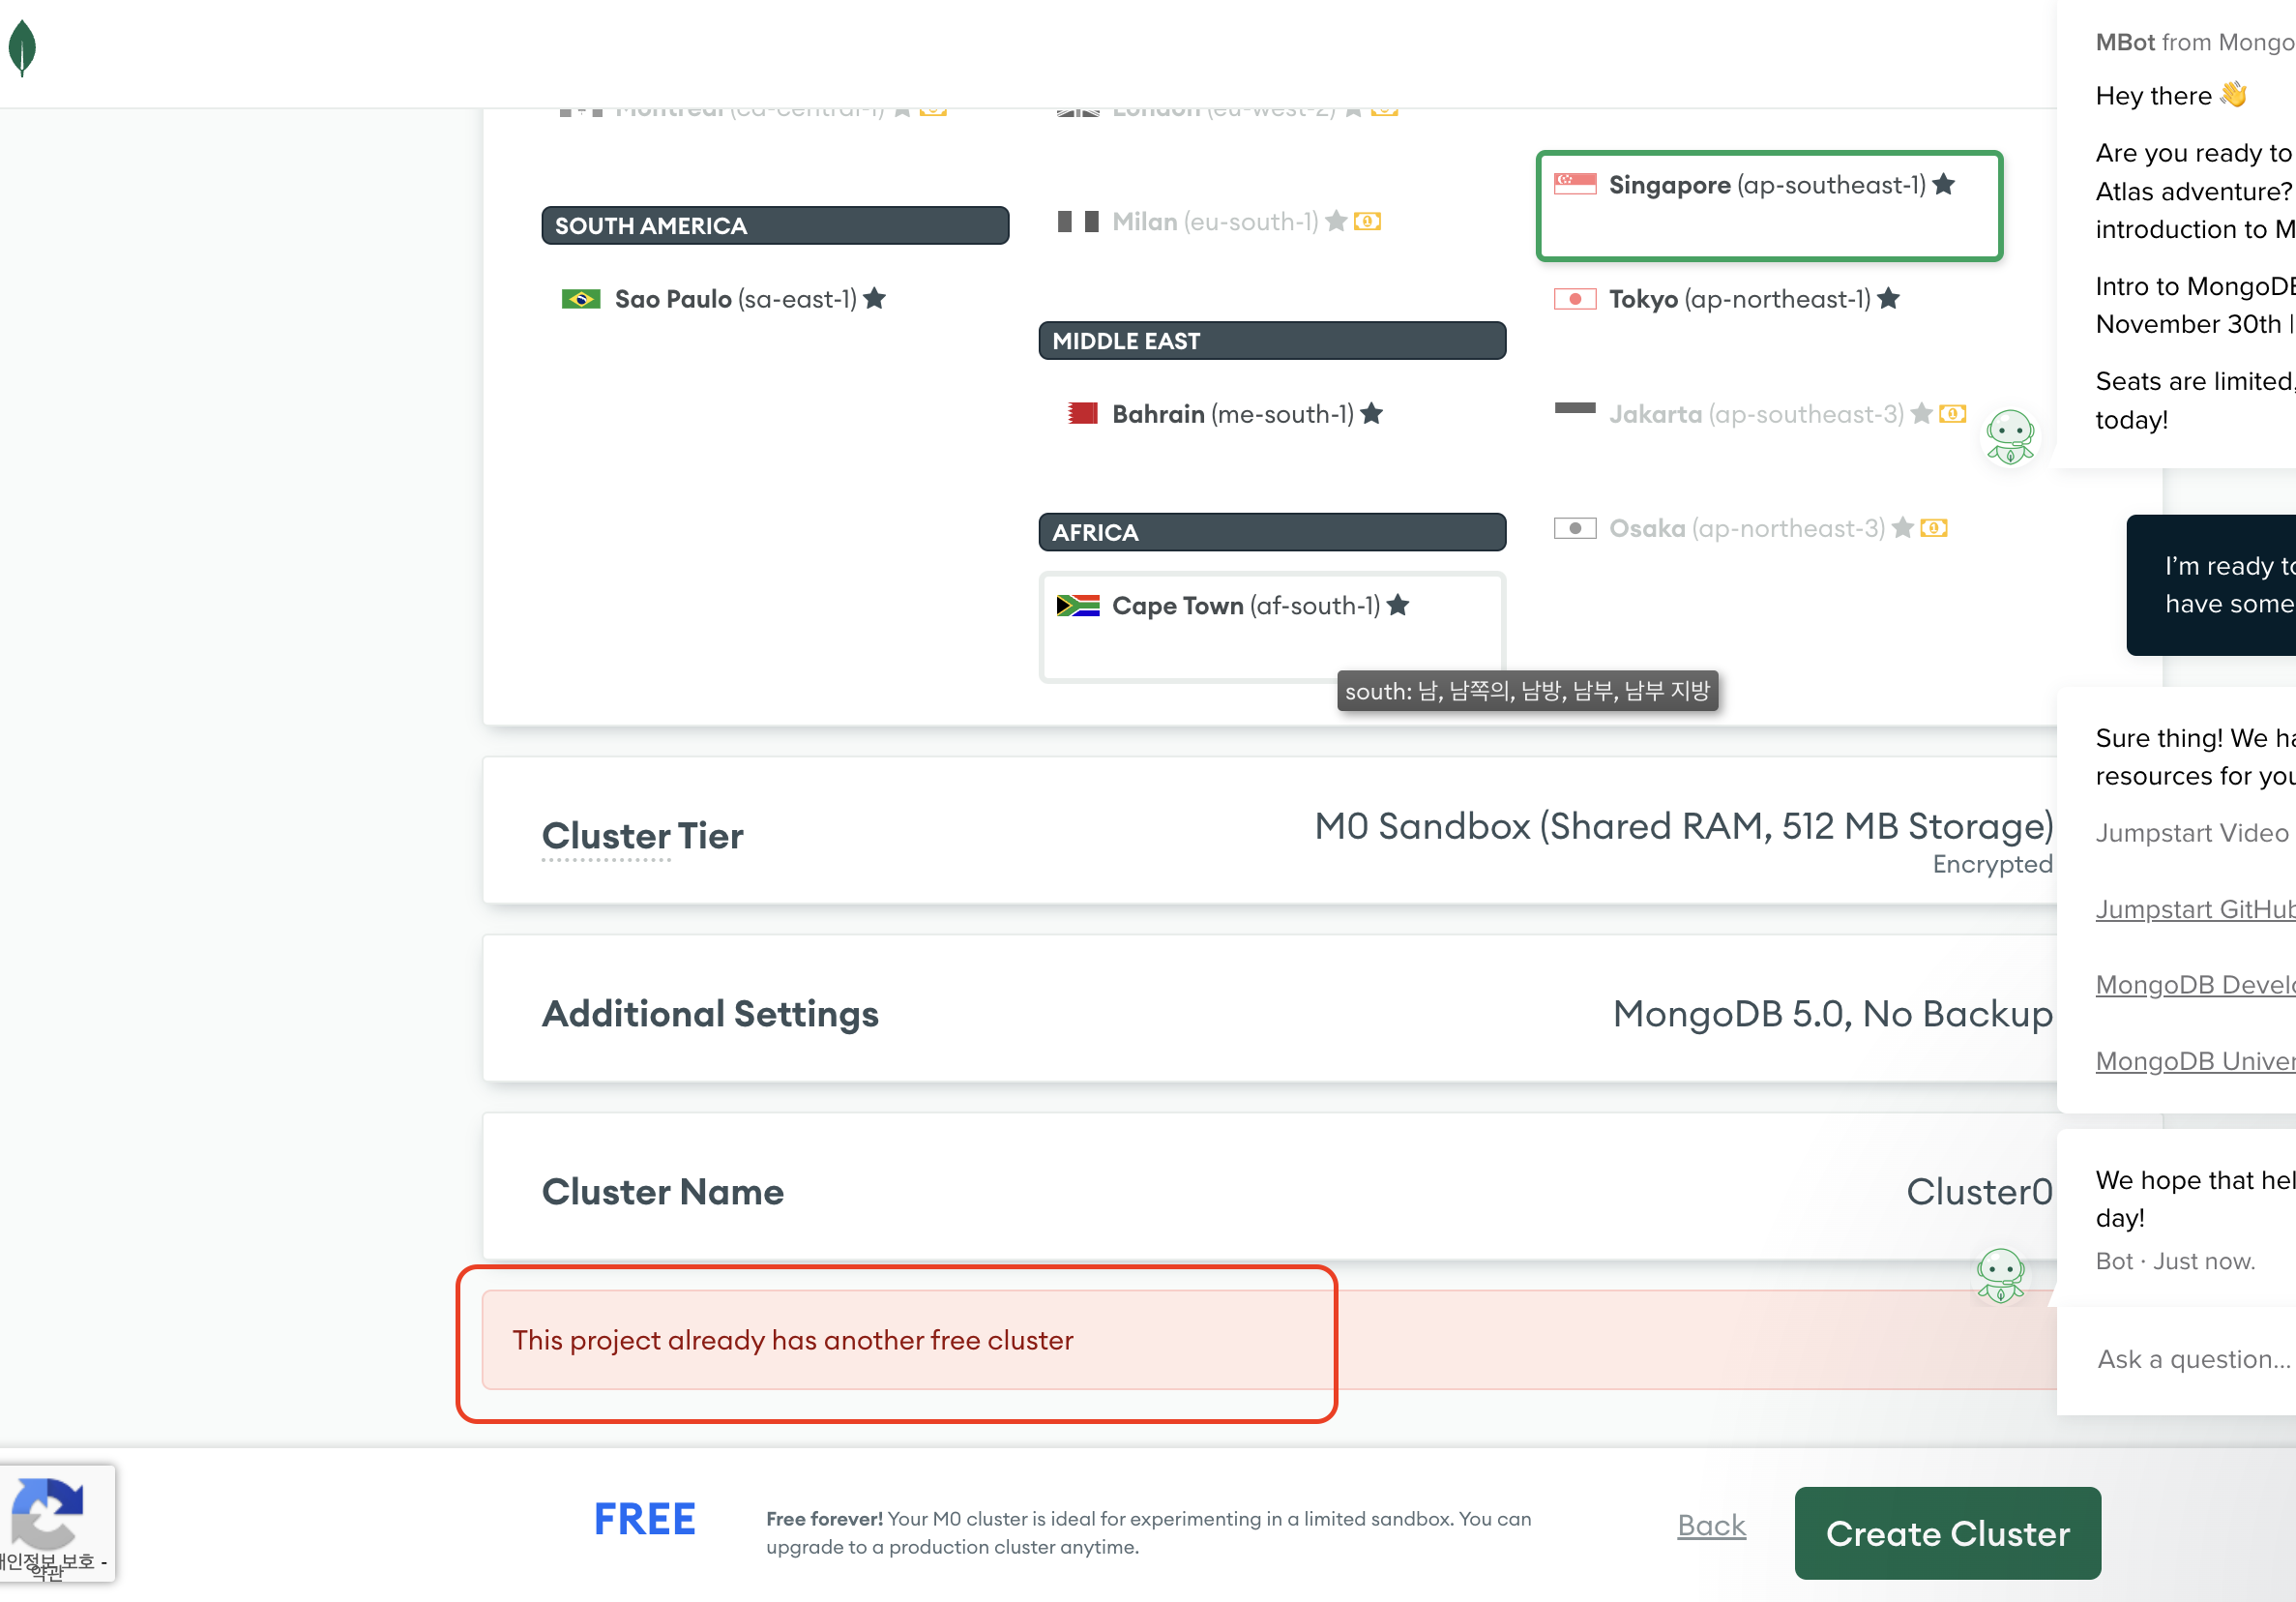Click the flag icon beside Osaka
Viewport: 2296px width, 1602px height.
[x=1575, y=528]
